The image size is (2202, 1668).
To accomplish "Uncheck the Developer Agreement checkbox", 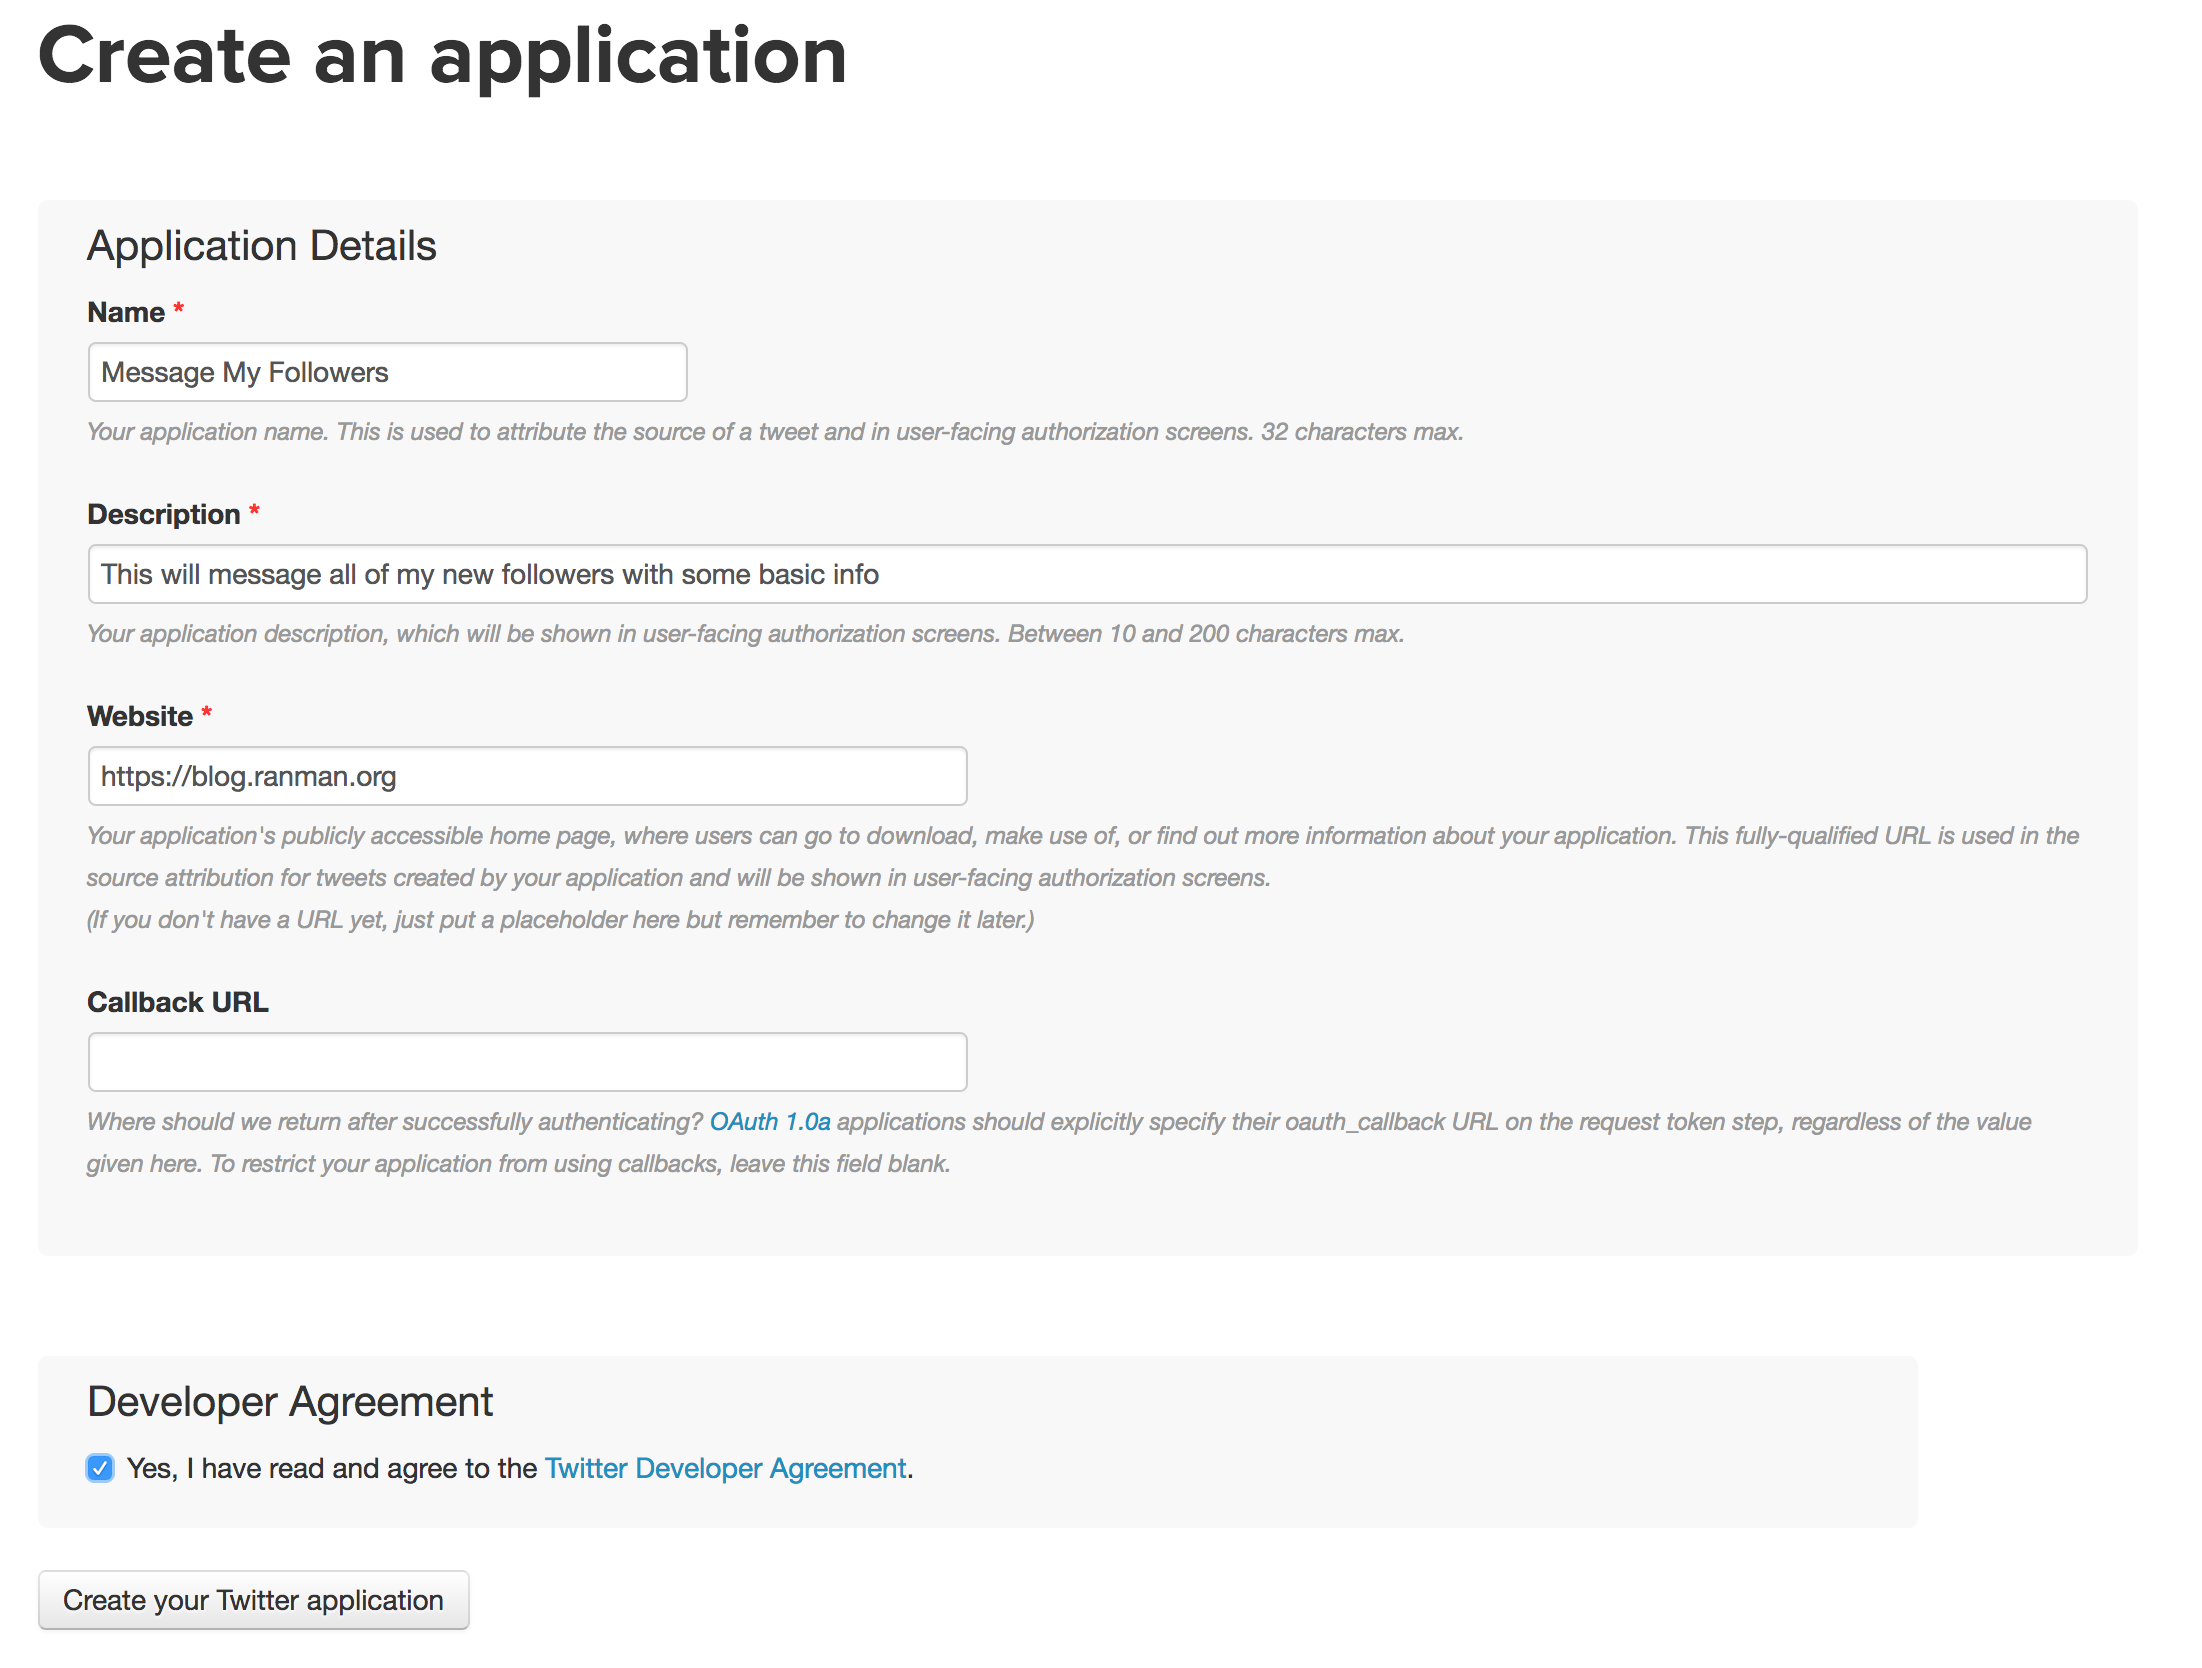I will click(100, 1468).
